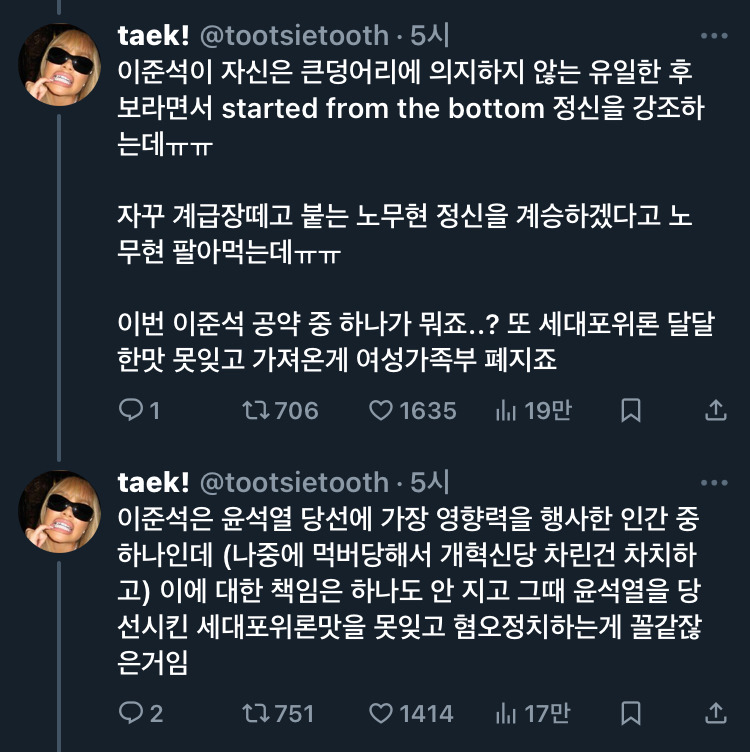
Task: Share the first tweet via share icon
Action: pyautogui.click(x=716, y=410)
